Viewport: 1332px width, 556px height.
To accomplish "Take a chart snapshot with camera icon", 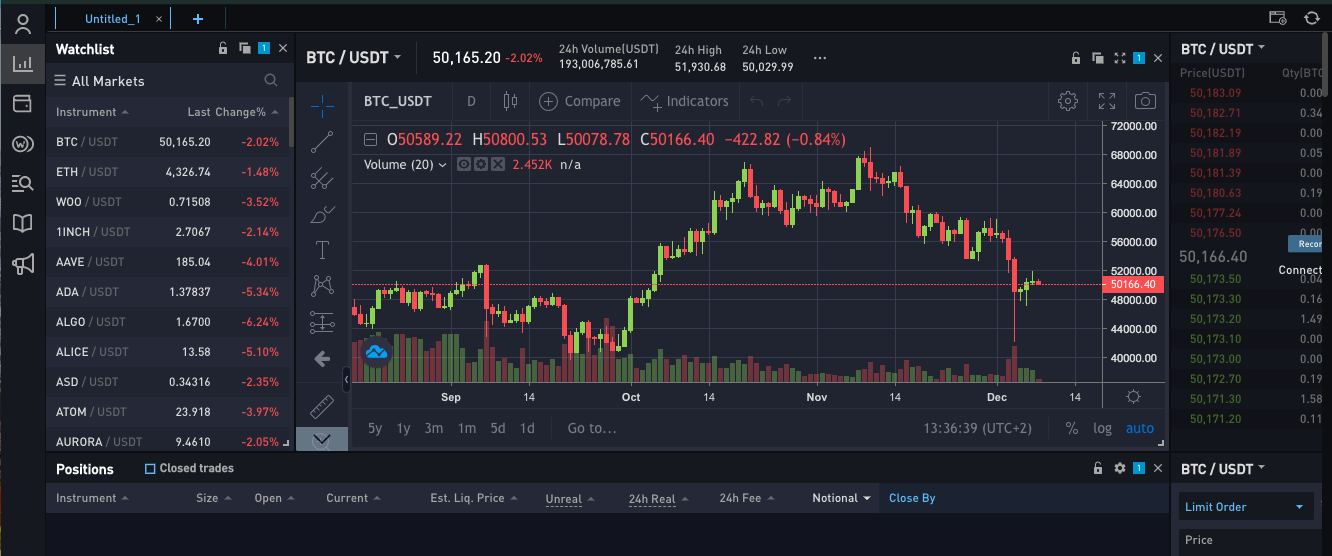I will 1145,101.
